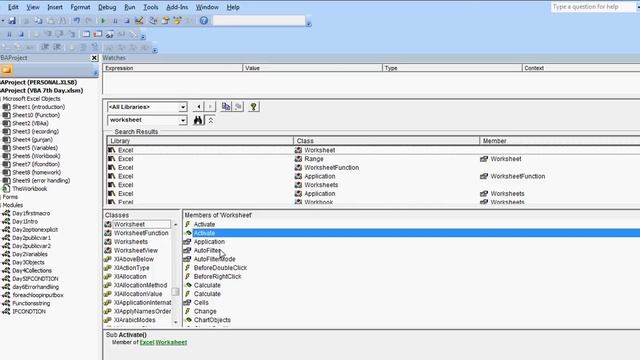This screenshot has width=640, height=360.
Task: Click the 'Type a question for help' box
Action: pyautogui.click(x=593, y=7)
